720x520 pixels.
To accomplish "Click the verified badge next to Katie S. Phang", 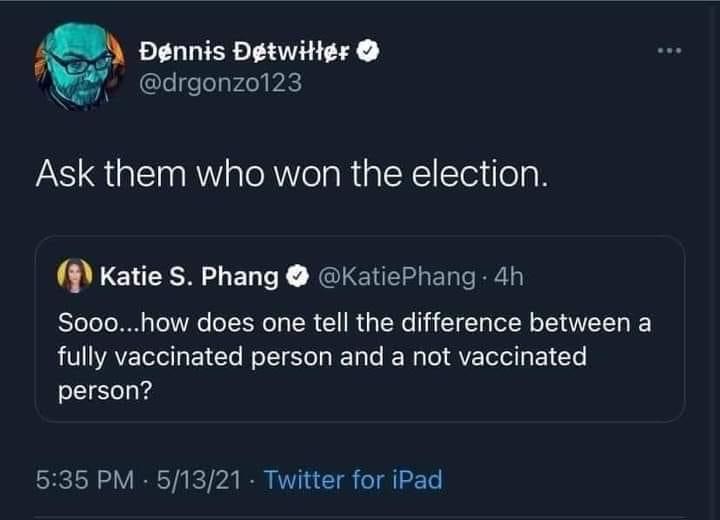I will pos(299,277).
